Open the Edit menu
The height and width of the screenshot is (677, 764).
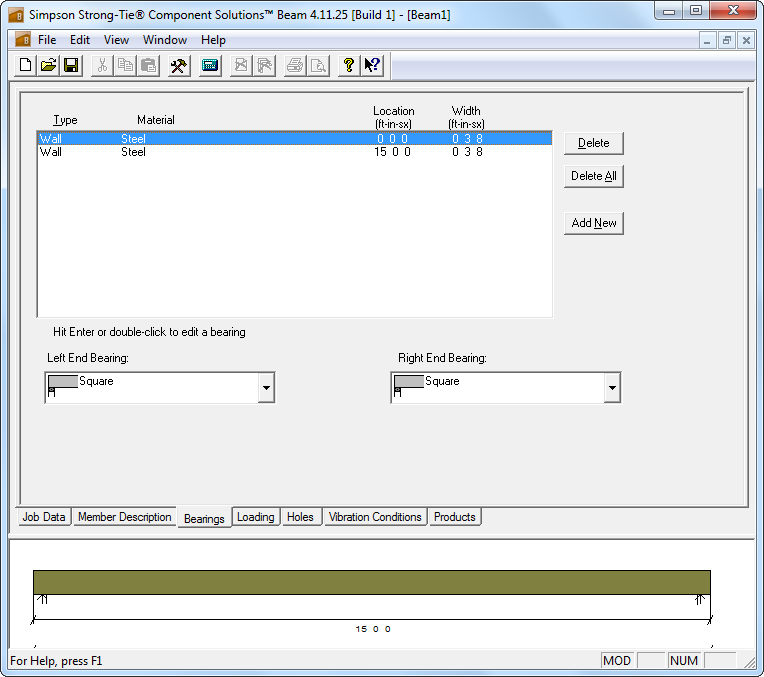(80, 40)
